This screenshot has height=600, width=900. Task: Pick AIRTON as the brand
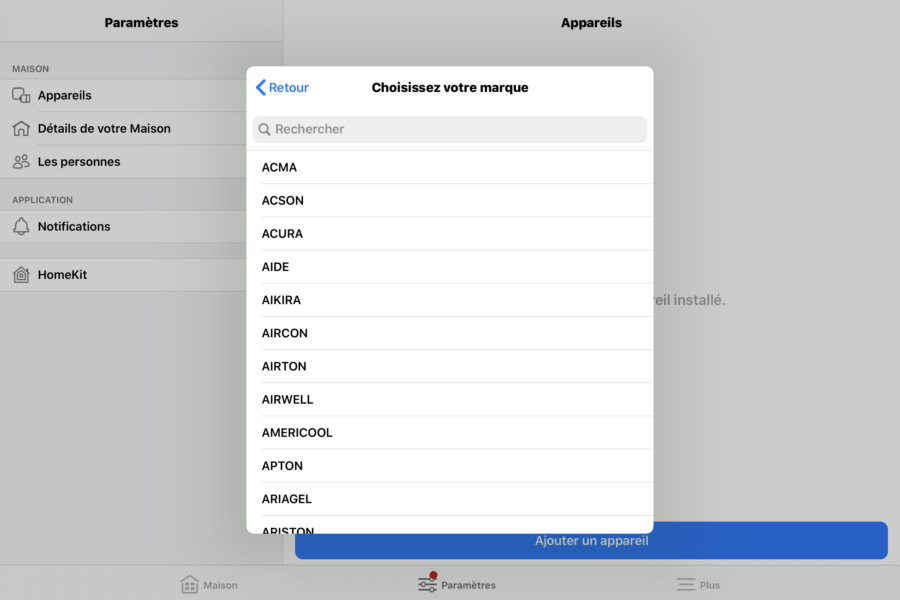450,366
